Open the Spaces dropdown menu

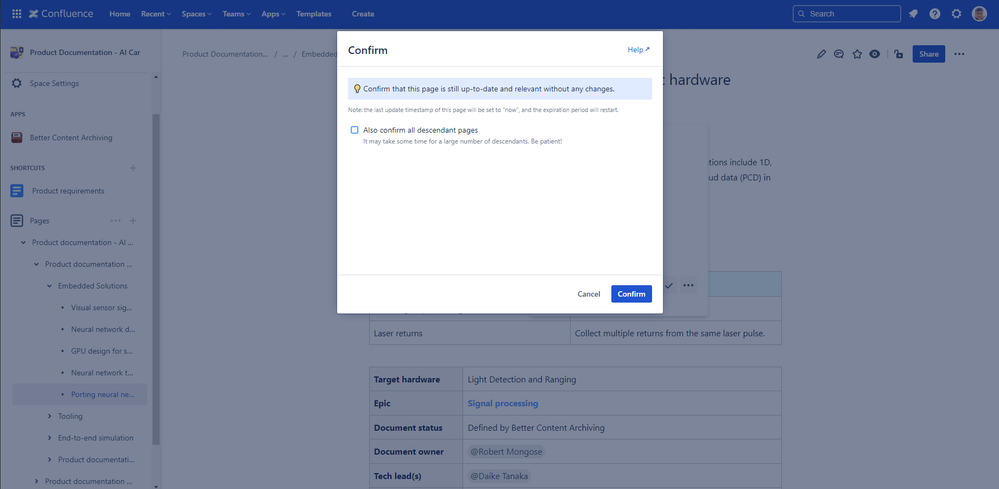click(x=196, y=14)
